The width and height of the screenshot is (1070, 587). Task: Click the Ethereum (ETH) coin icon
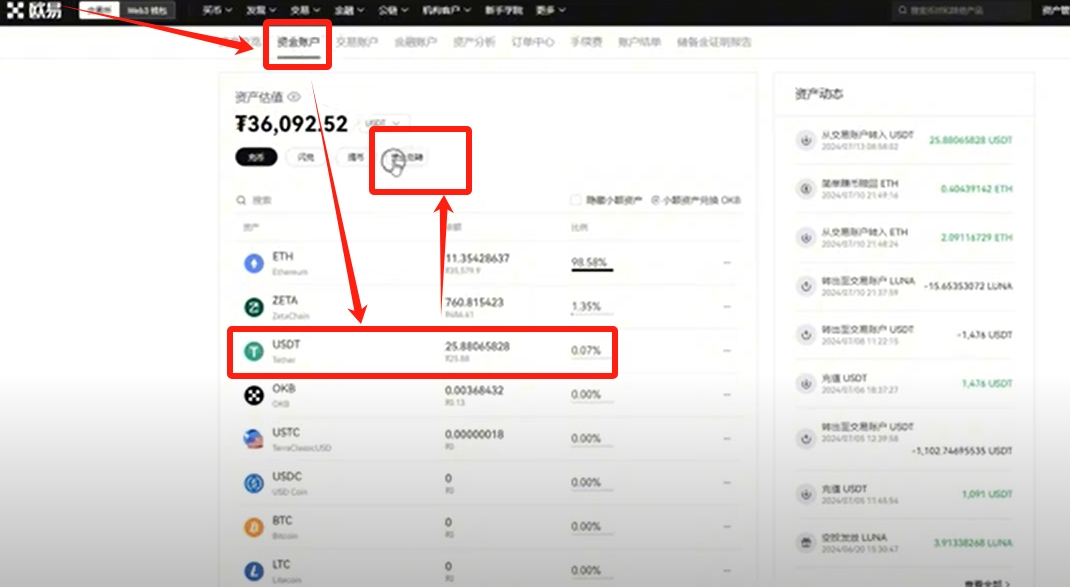coord(254,263)
